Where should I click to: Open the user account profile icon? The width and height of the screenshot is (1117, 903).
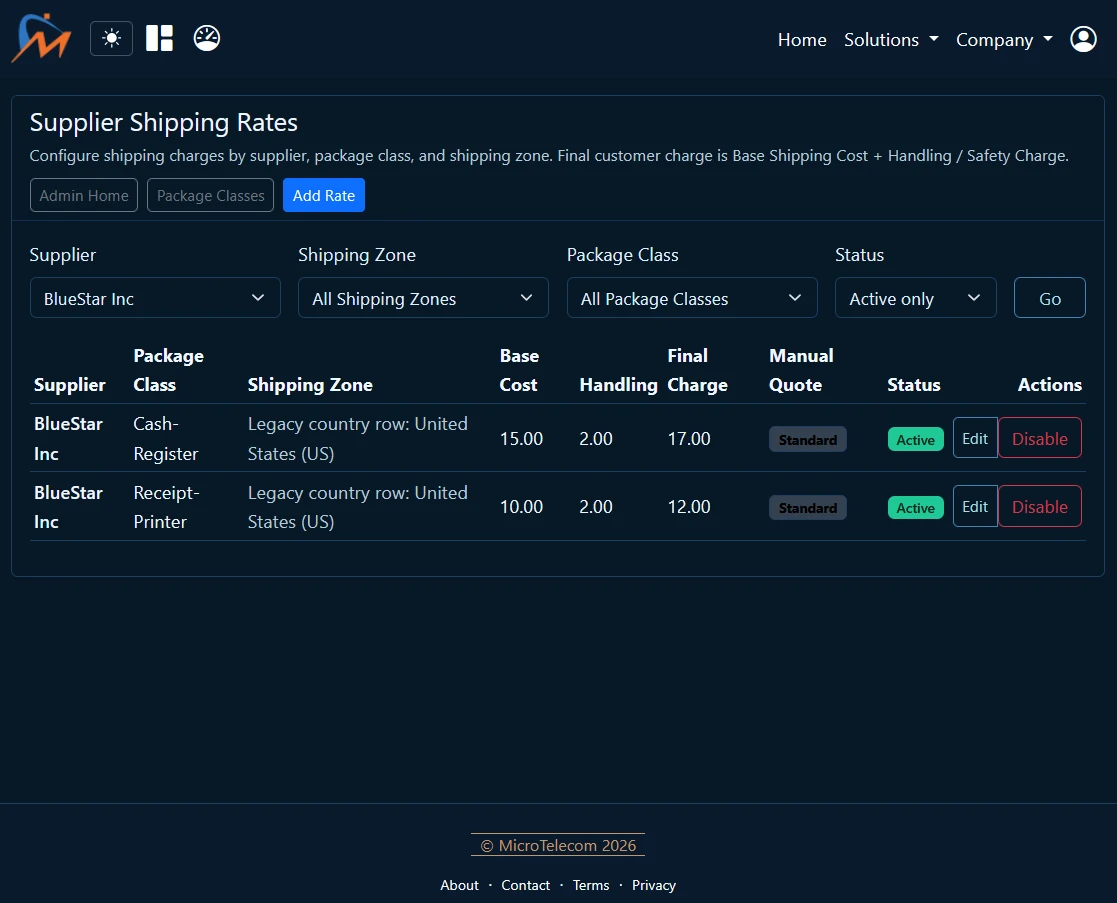(x=1083, y=39)
